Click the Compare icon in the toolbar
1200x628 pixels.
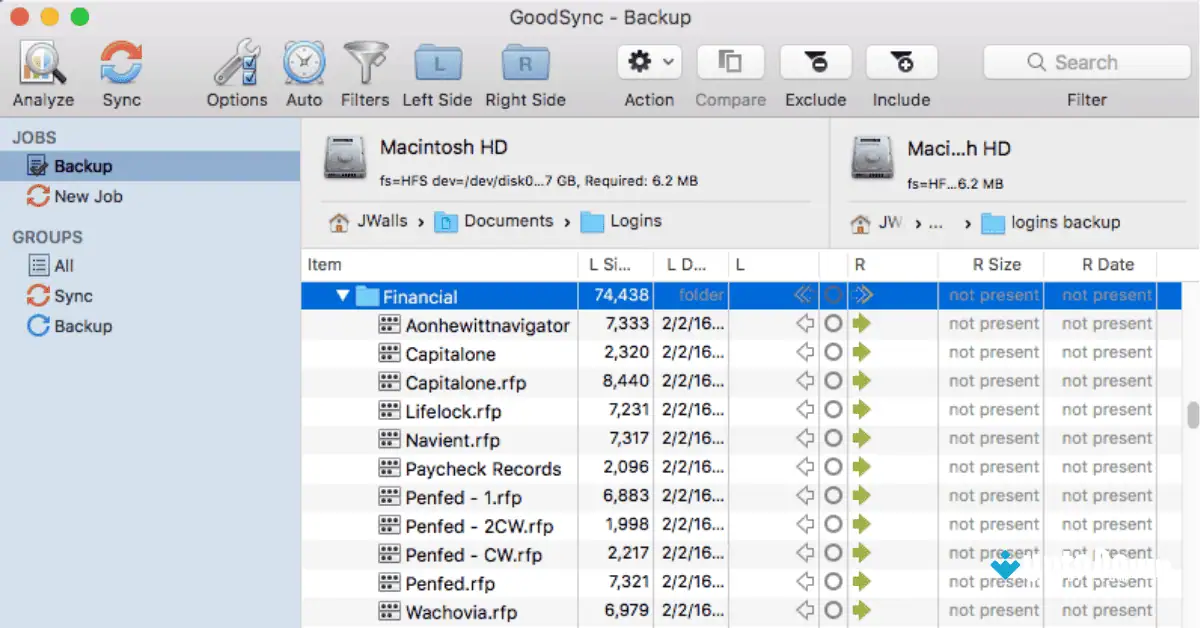click(x=730, y=62)
